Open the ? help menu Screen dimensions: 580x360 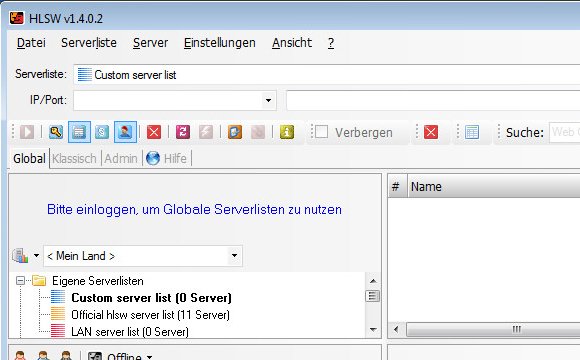click(x=331, y=43)
